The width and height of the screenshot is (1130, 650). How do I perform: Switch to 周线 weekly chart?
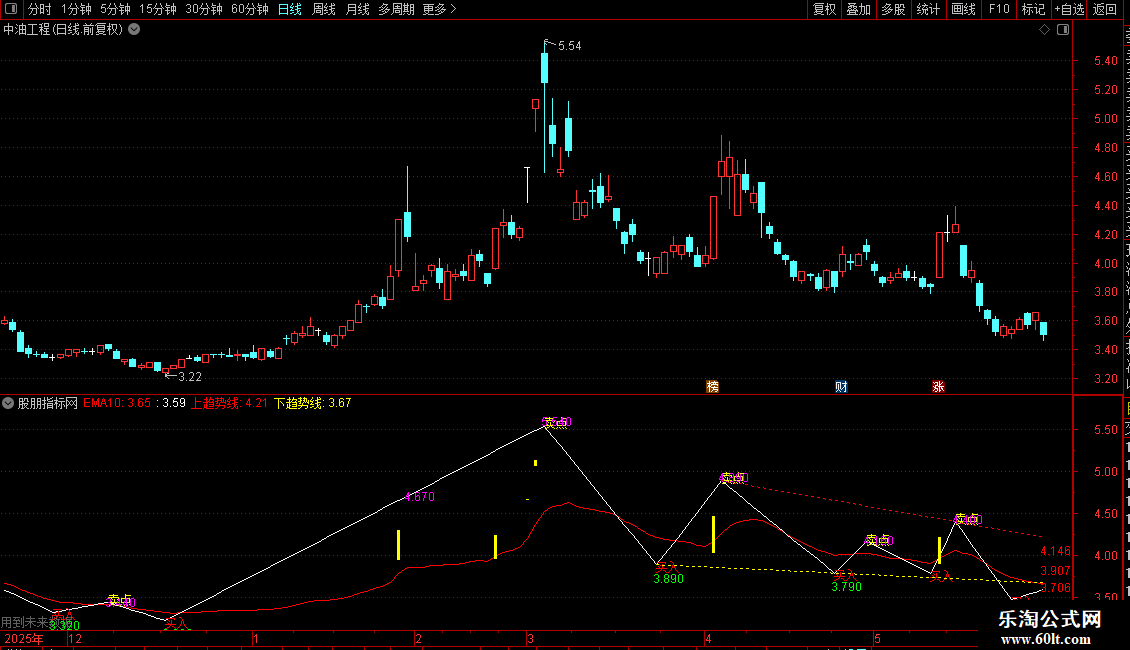coord(324,9)
